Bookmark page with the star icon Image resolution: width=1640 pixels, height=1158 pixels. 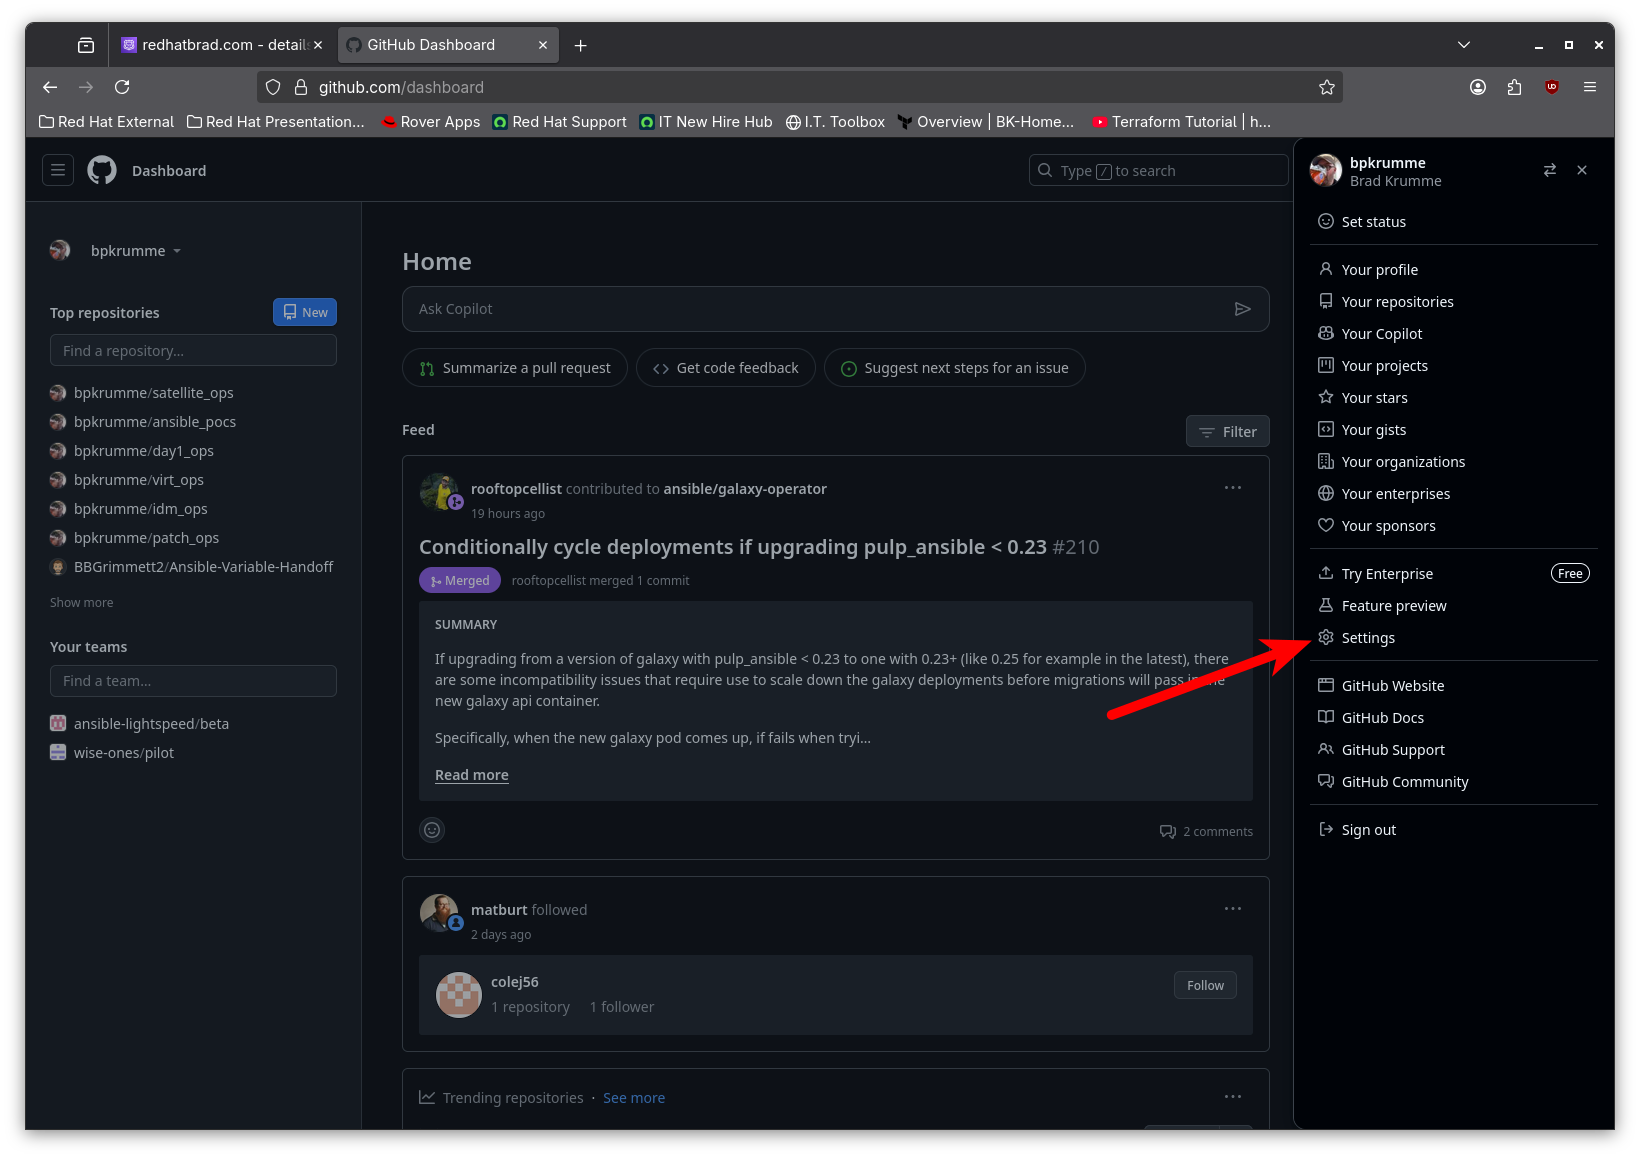1327,87
